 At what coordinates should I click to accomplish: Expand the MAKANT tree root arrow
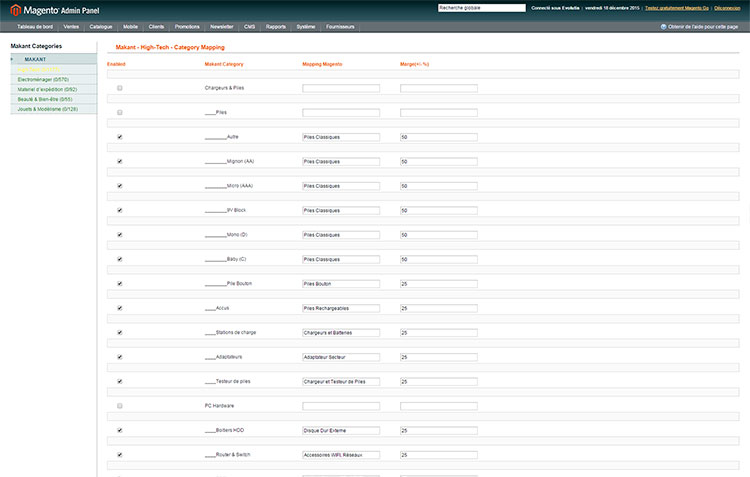(12, 59)
